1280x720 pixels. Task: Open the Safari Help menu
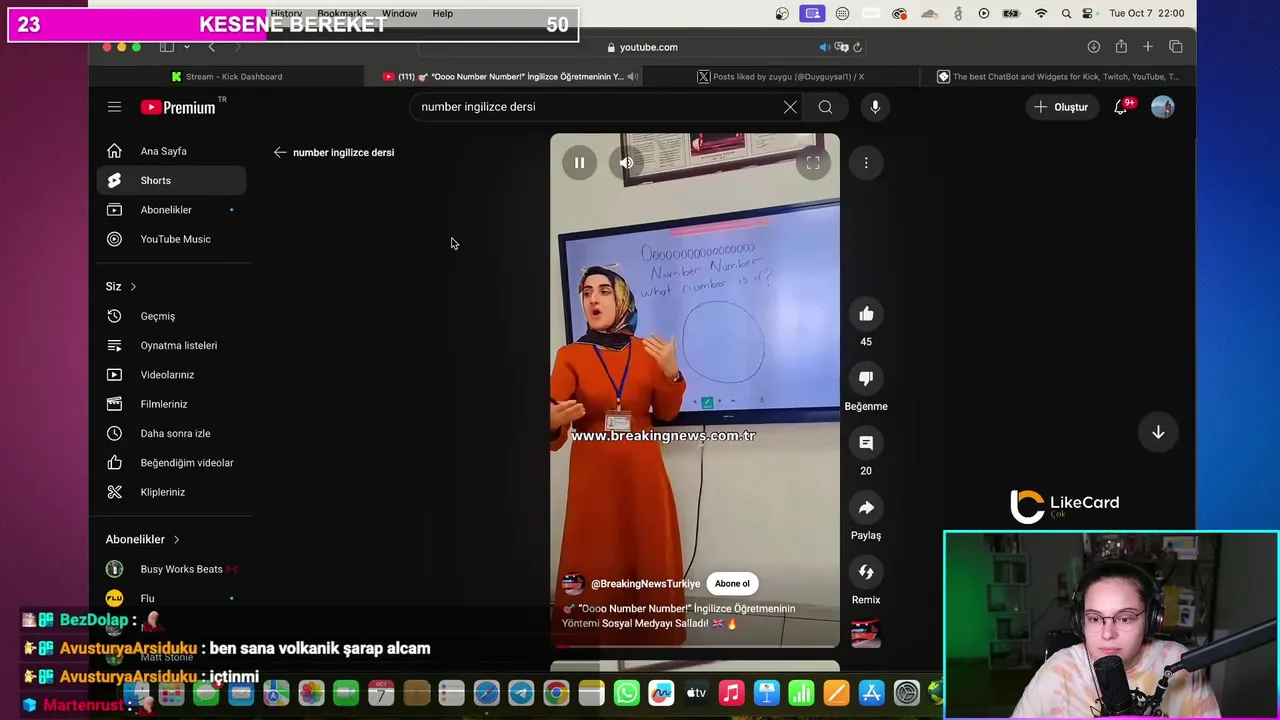pos(442,13)
